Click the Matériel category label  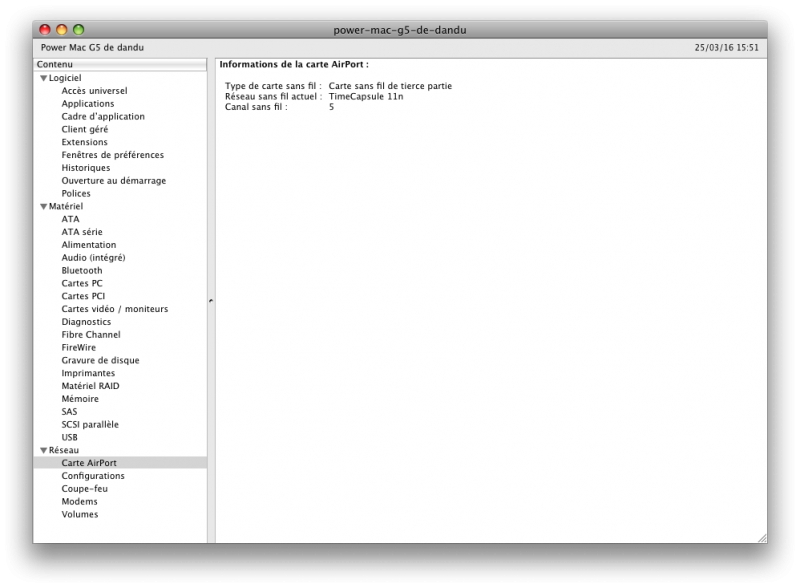click(x=66, y=207)
